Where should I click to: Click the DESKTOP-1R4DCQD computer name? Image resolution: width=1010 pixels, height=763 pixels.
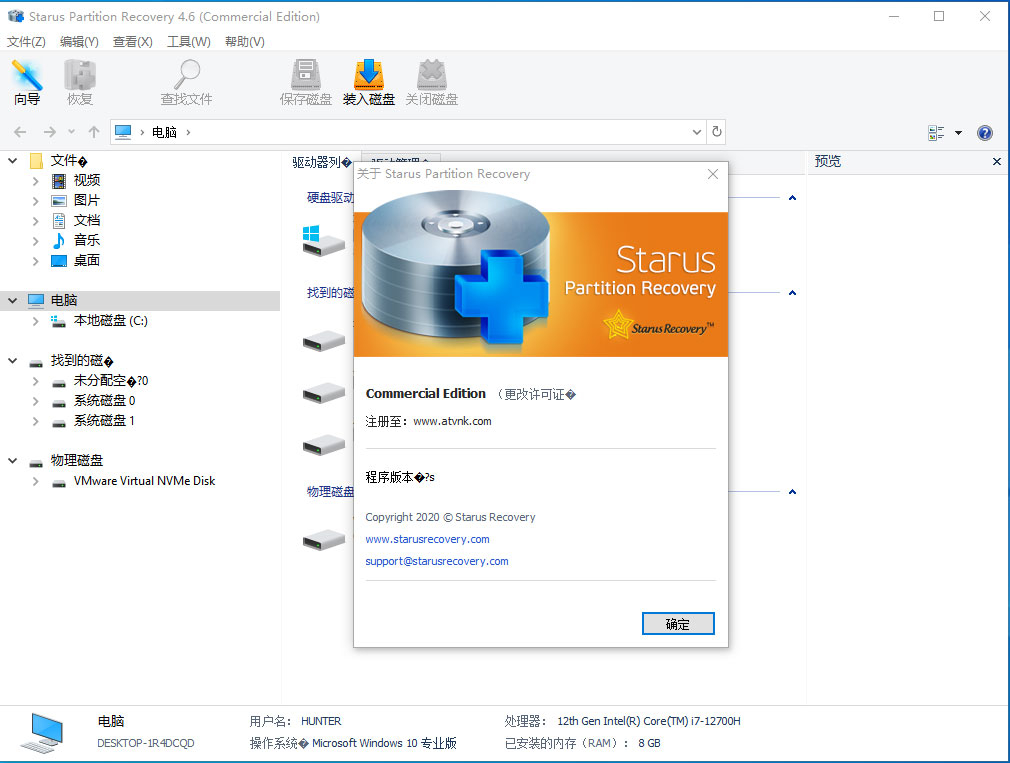[x=146, y=743]
